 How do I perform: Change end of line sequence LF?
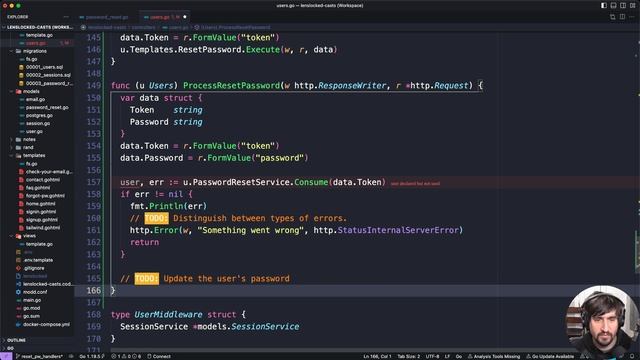(447, 356)
